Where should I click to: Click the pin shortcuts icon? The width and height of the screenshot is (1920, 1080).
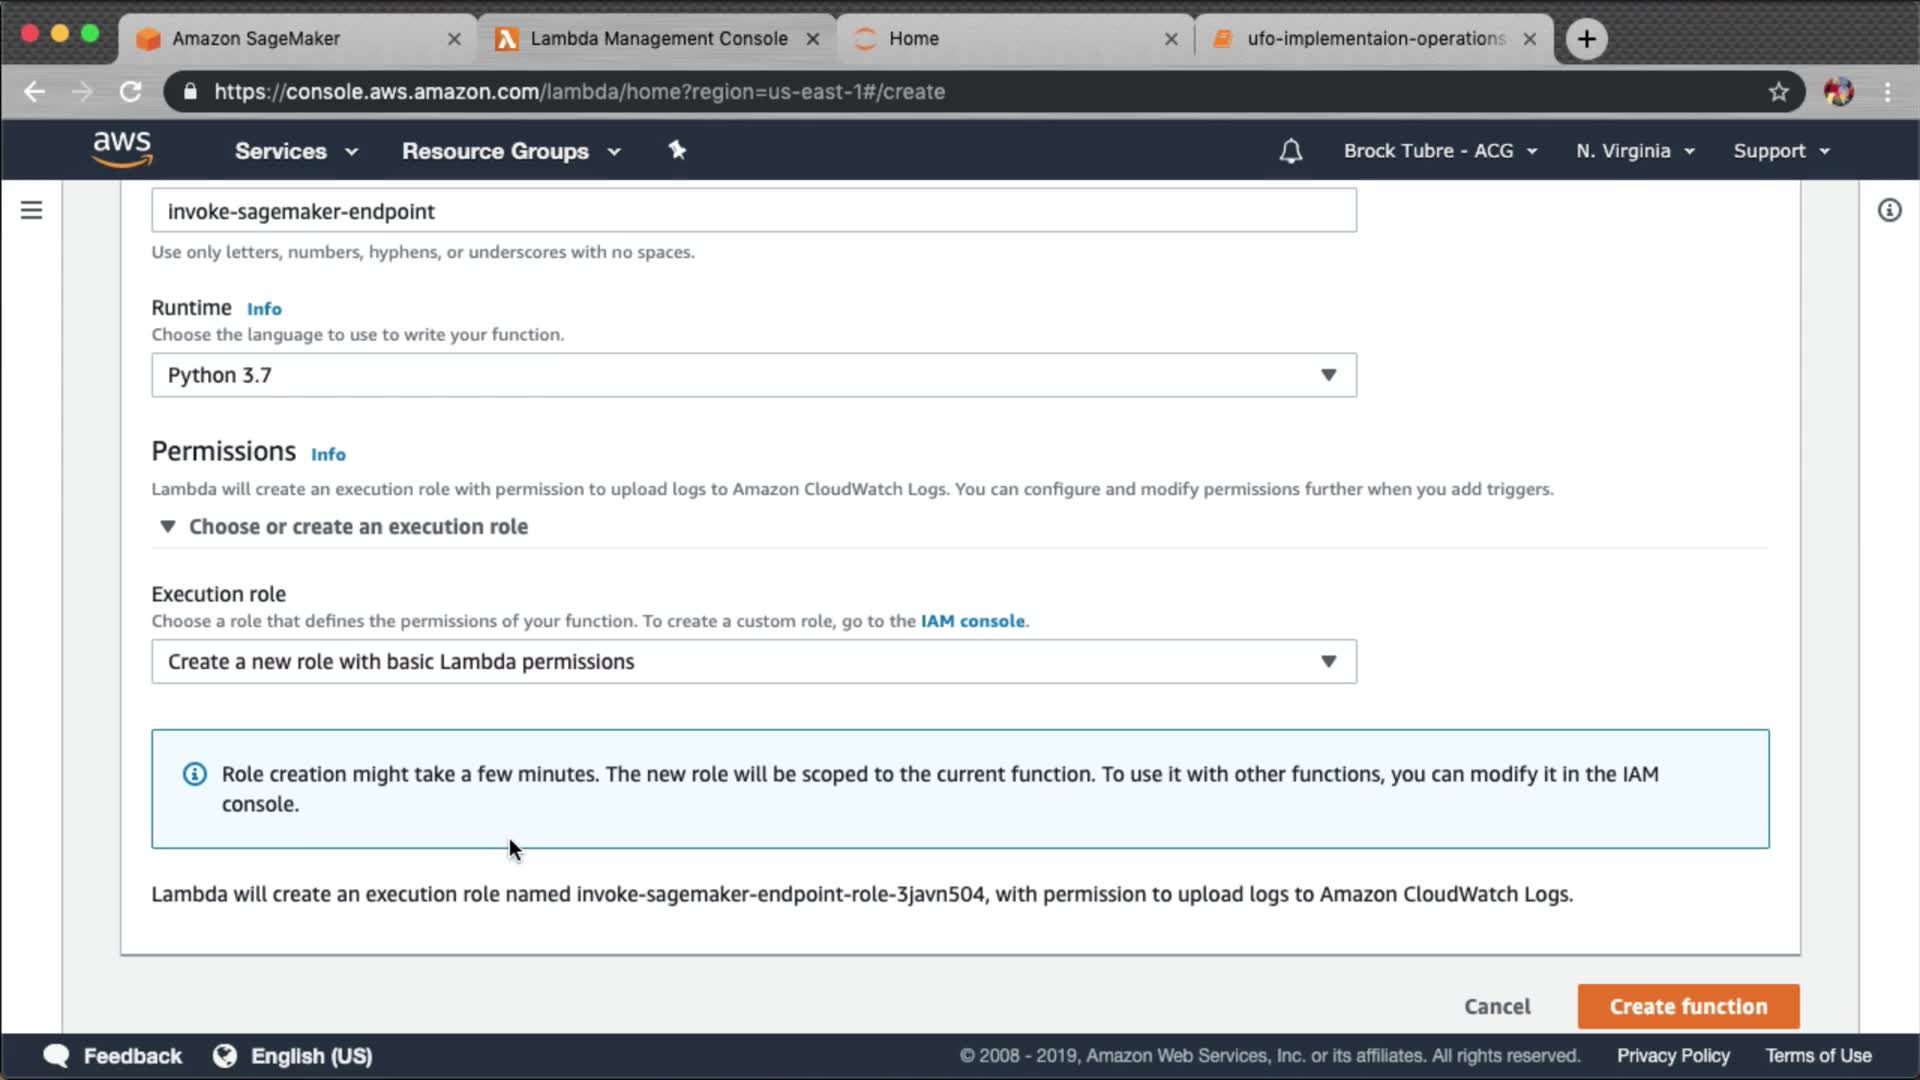click(677, 150)
